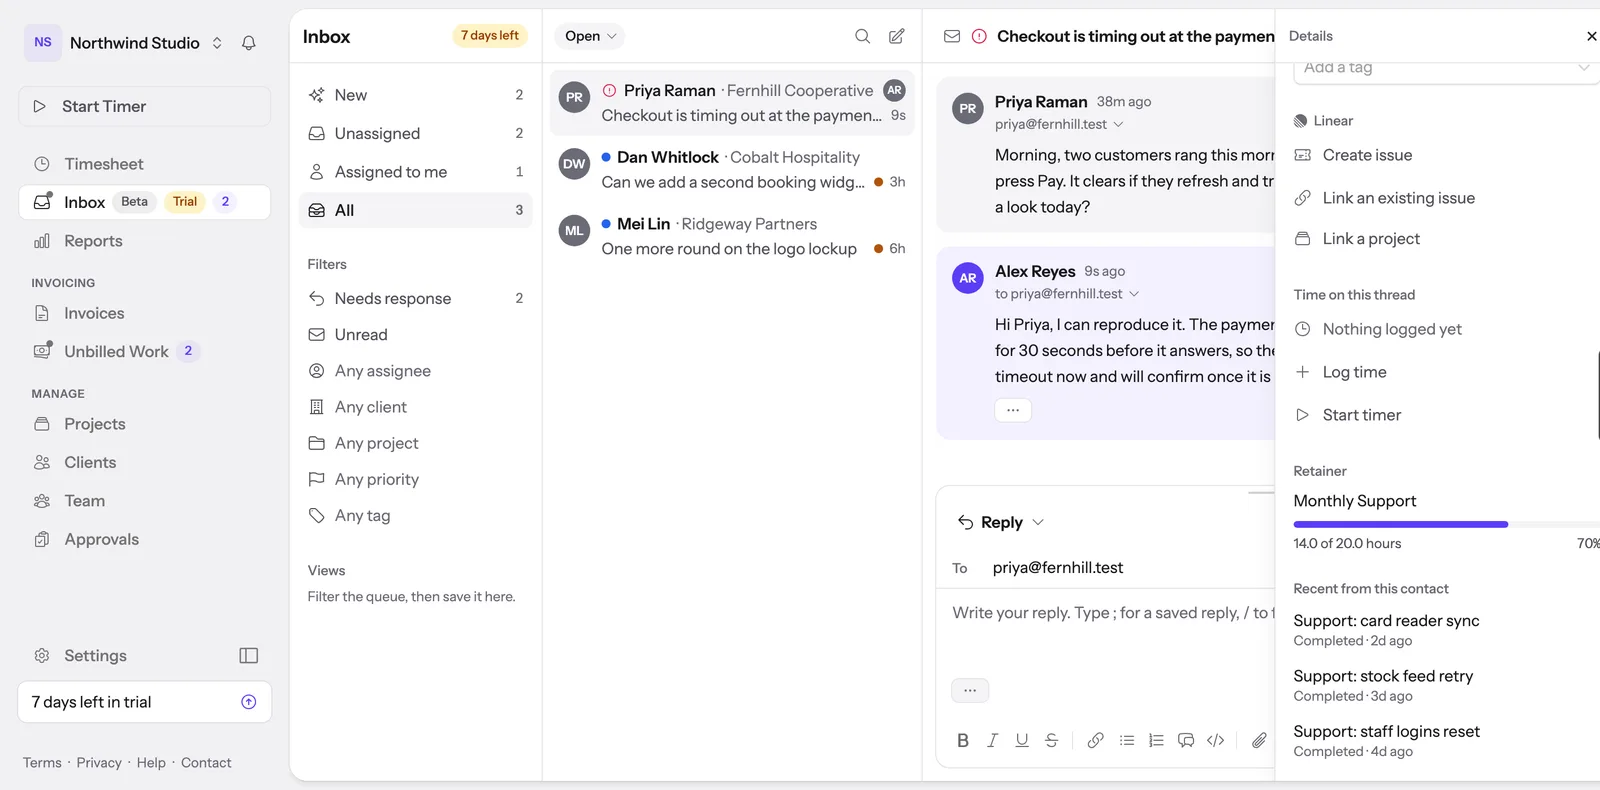
Task: Click the AR assignee avatar on Priya's conversation
Action: coord(895,90)
